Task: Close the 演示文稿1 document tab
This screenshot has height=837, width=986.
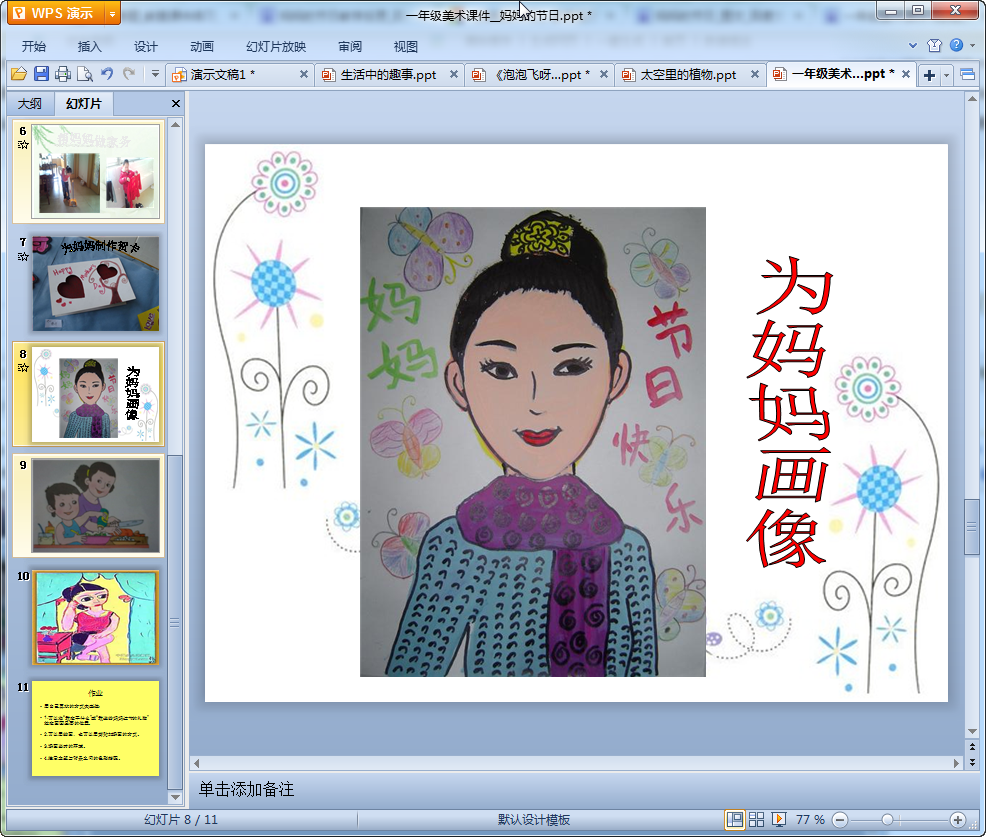Action: pyautogui.click(x=304, y=74)
